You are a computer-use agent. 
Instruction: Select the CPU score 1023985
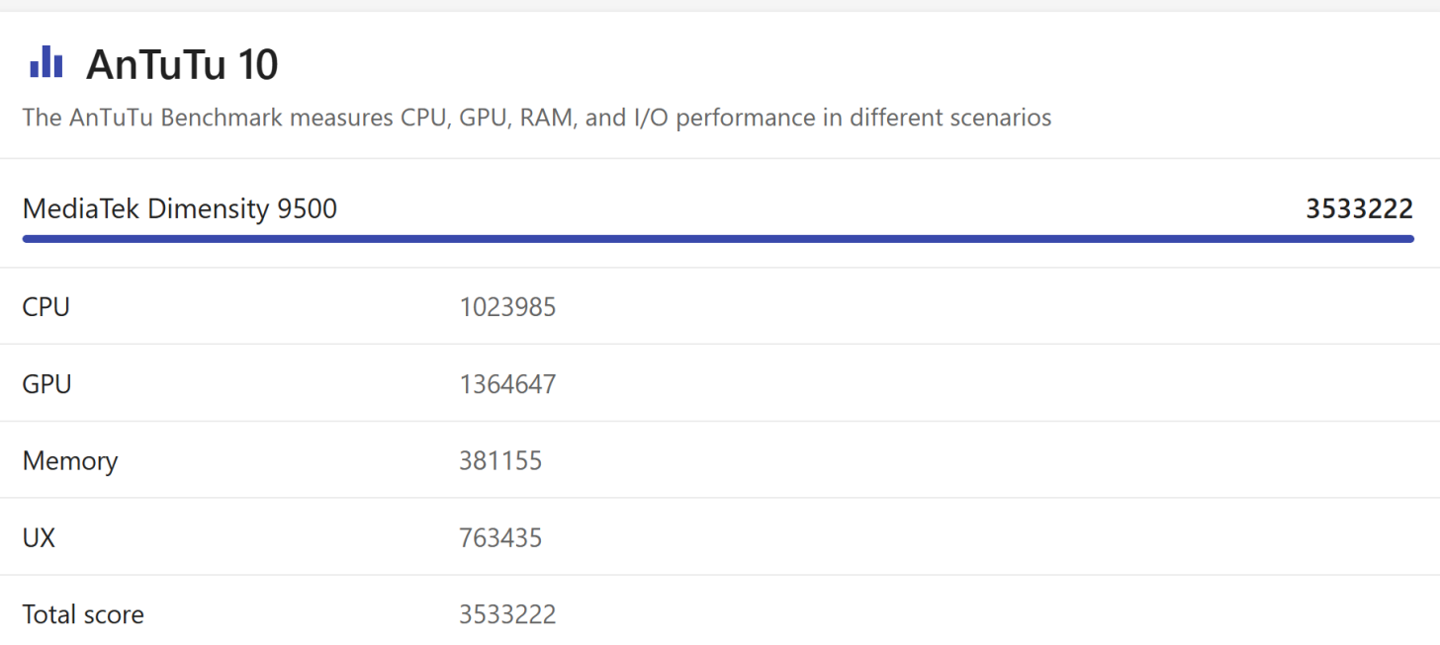(x=507, y=307)
